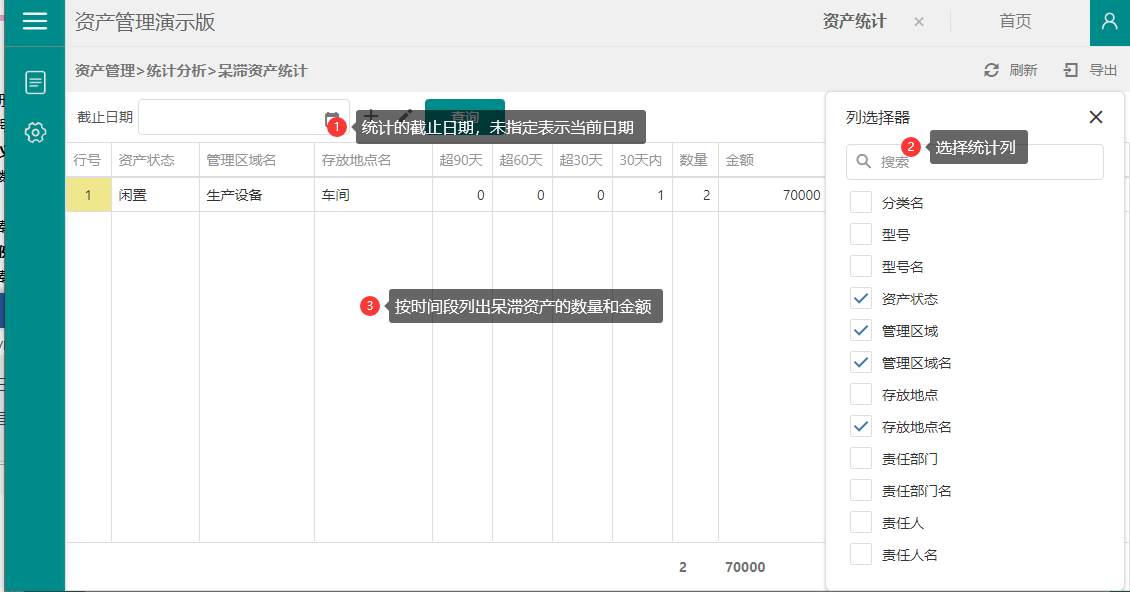Click the 超30天 column header
1130x592 pixels.
click(582, 160)
